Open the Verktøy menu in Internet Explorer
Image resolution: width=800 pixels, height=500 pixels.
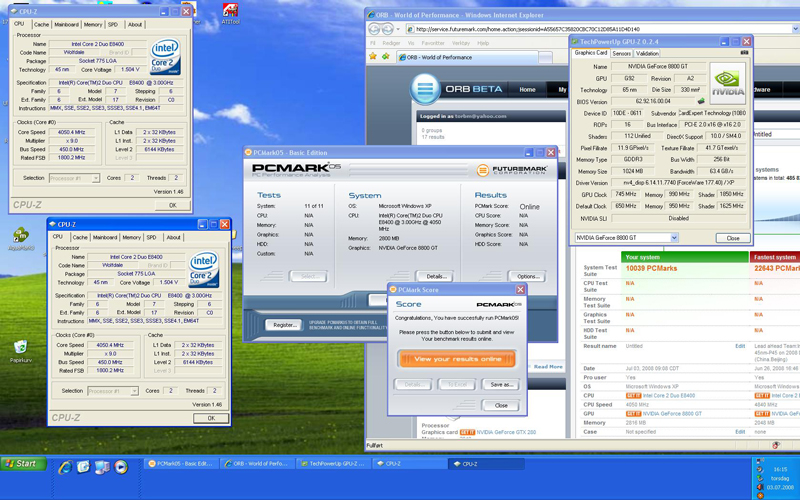tap(461, 43)
